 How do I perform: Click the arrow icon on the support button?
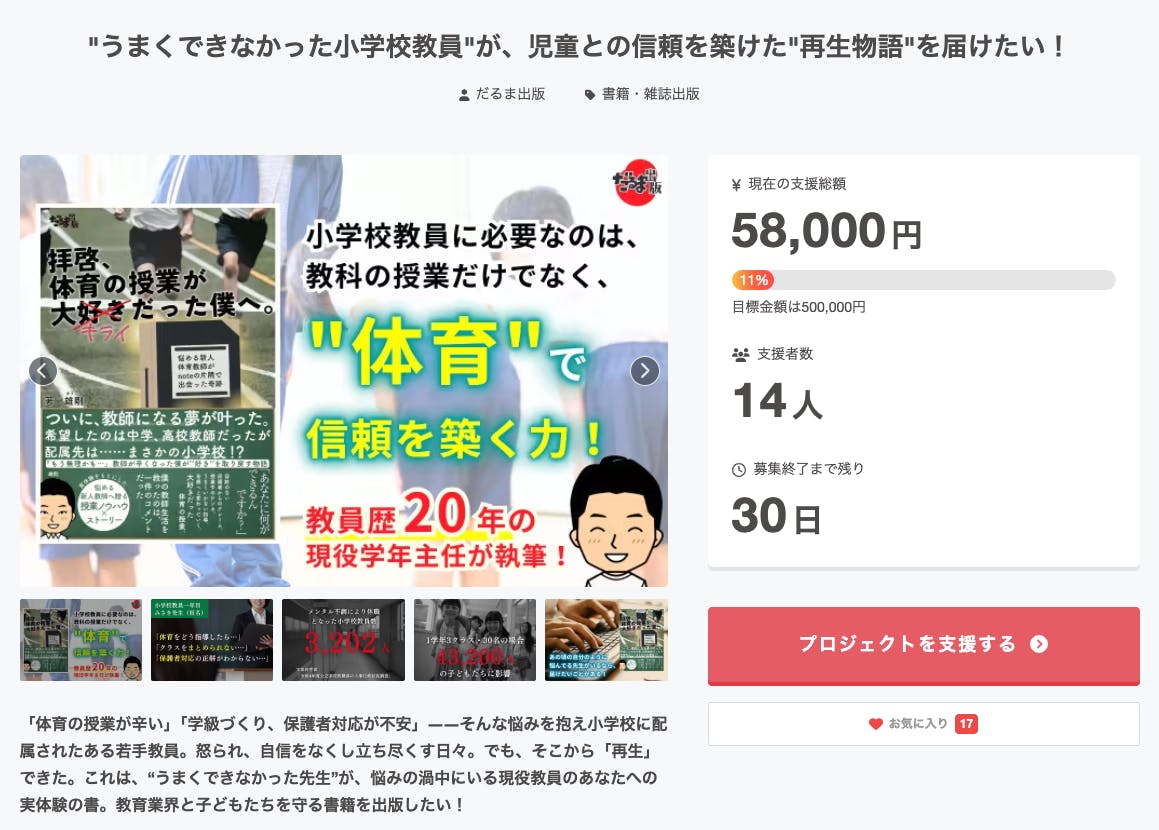tap(1039, 644)
